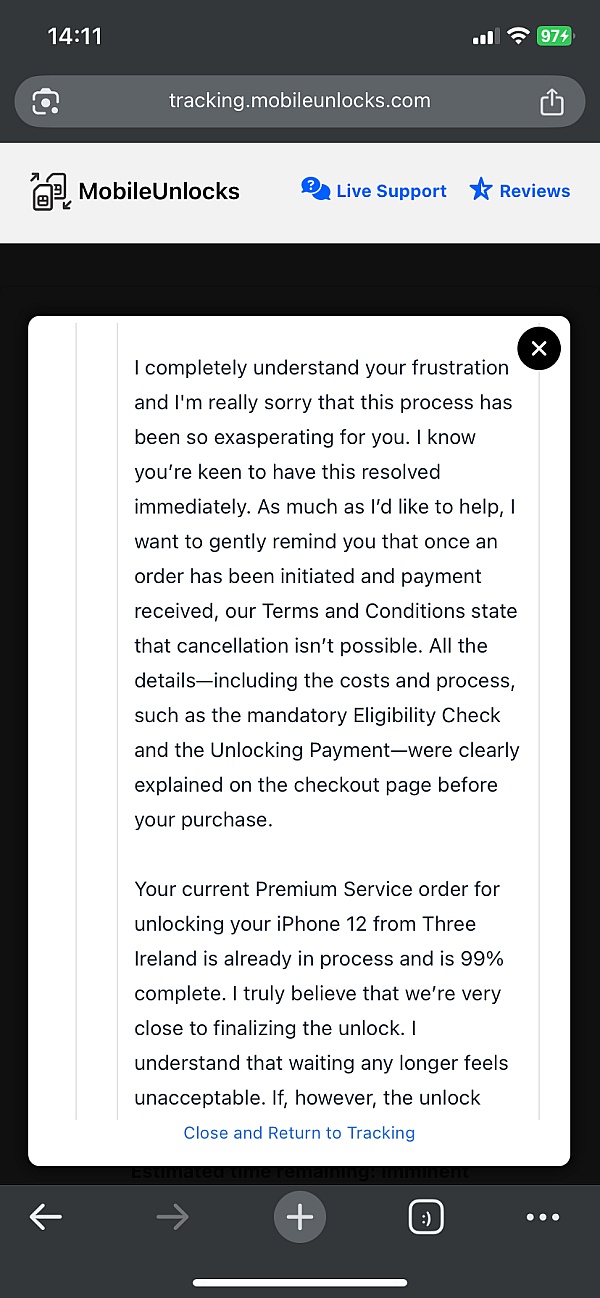The width and height of the screenshot is (600, 1298).
Task: Click Close and Return to Tracking
Action: (299, 1133)
